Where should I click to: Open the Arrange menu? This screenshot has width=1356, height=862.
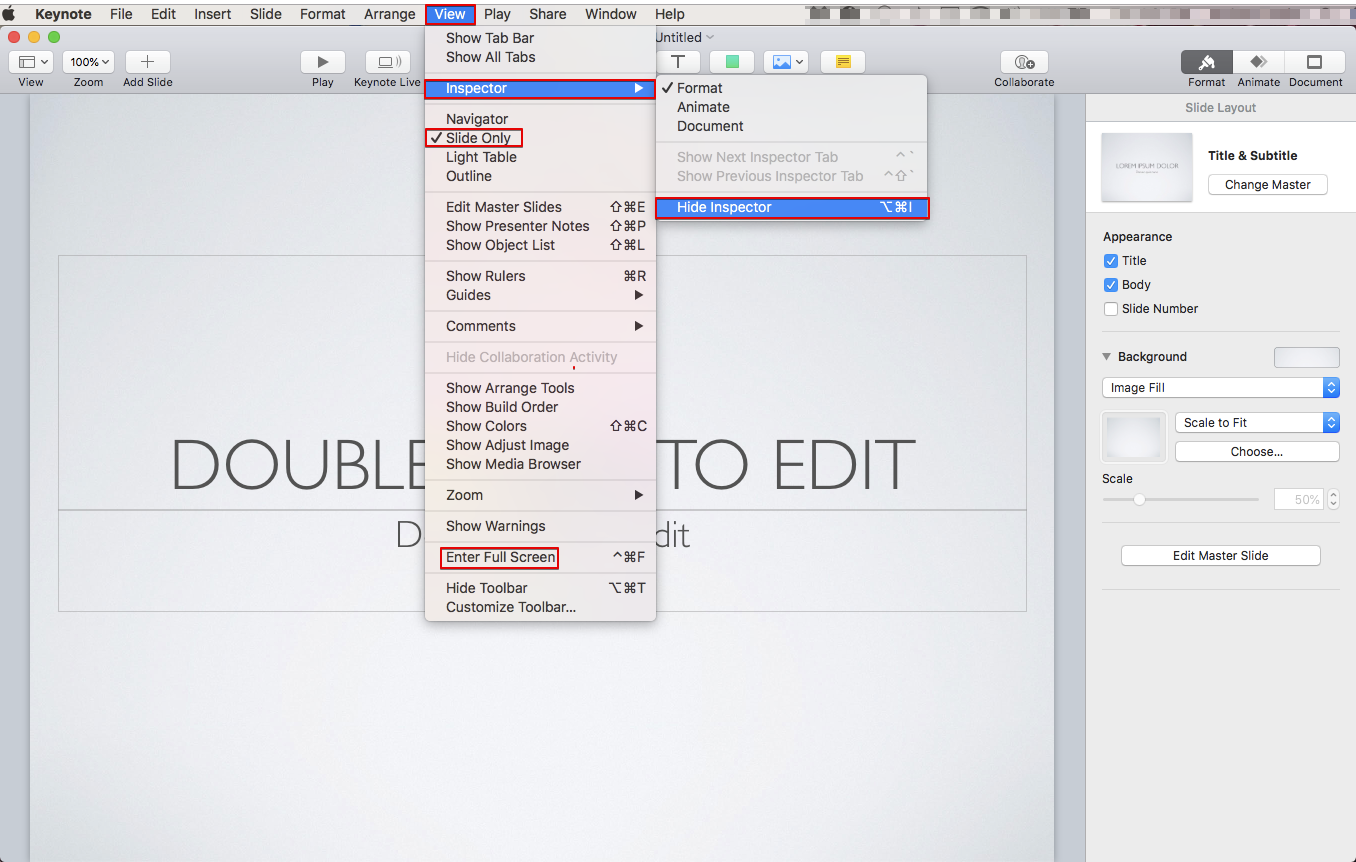click(x=389, y=14)
